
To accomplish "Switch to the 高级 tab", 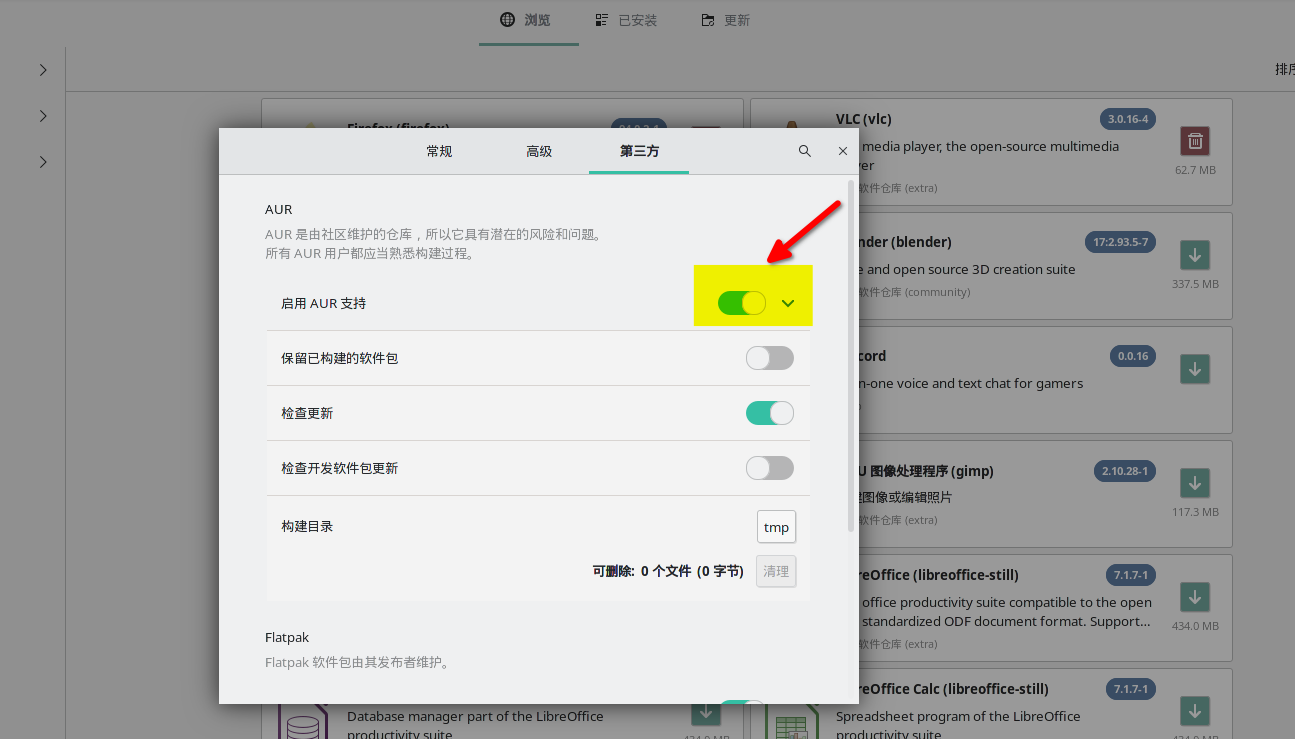I will [539, 151].
